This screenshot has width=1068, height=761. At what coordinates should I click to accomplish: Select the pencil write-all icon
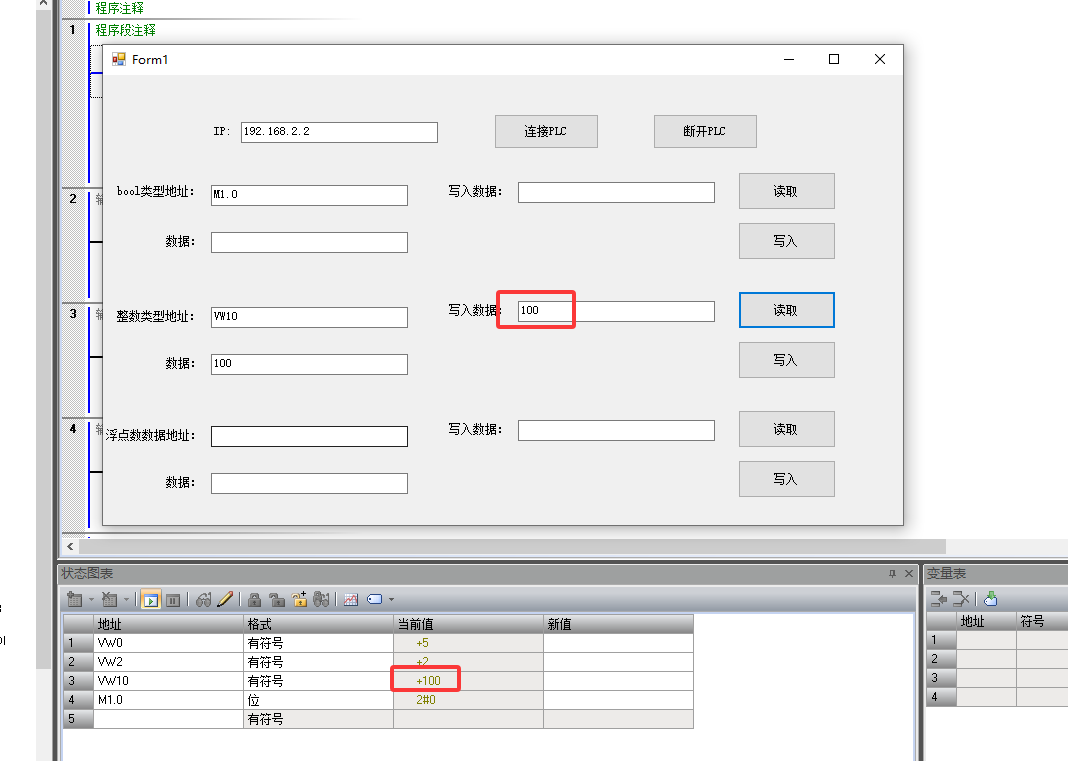(224, 599)
